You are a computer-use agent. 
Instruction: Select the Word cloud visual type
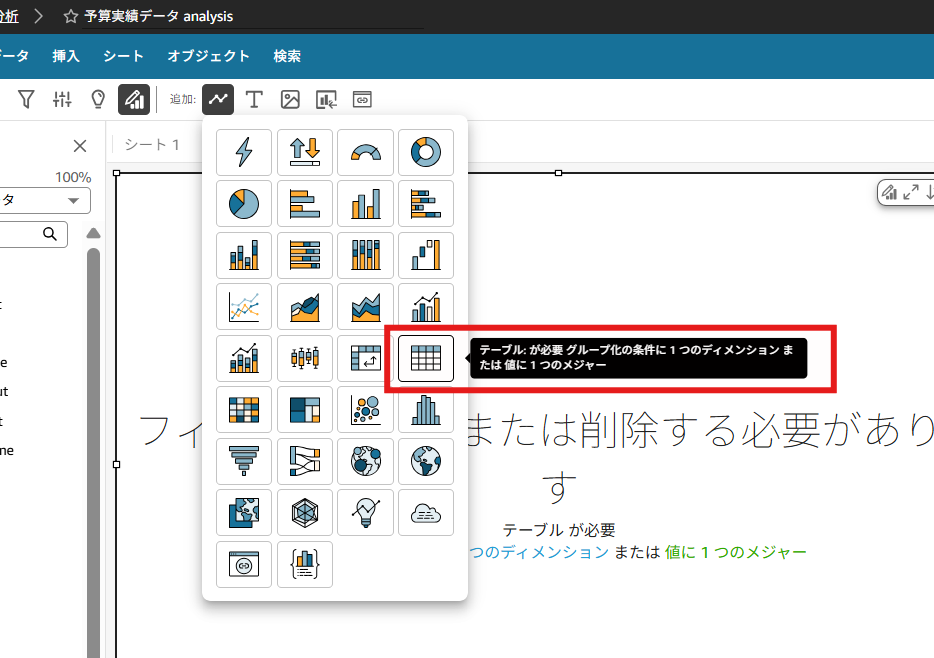[426, 513]
